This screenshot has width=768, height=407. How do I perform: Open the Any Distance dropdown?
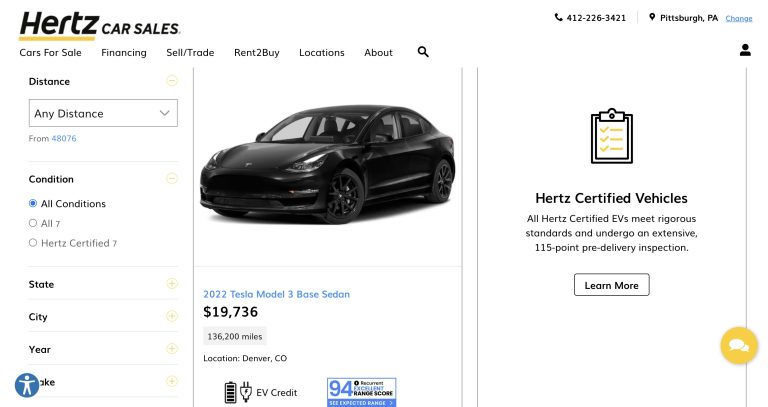click(103, 113)
